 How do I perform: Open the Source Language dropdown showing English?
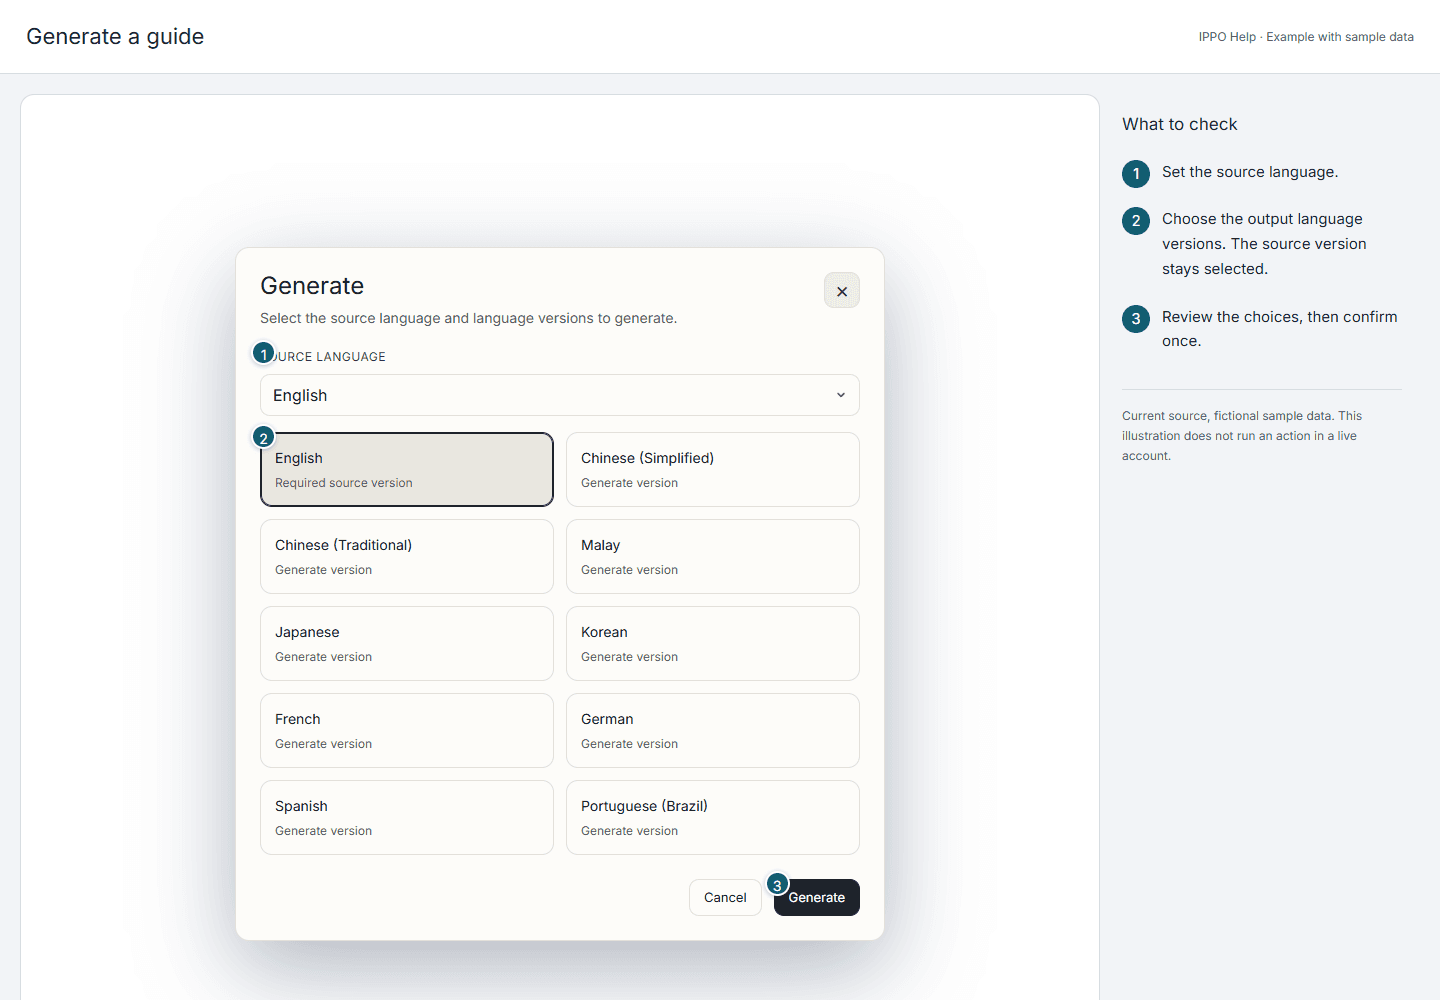pyautogui.click(x=560, y=395)
